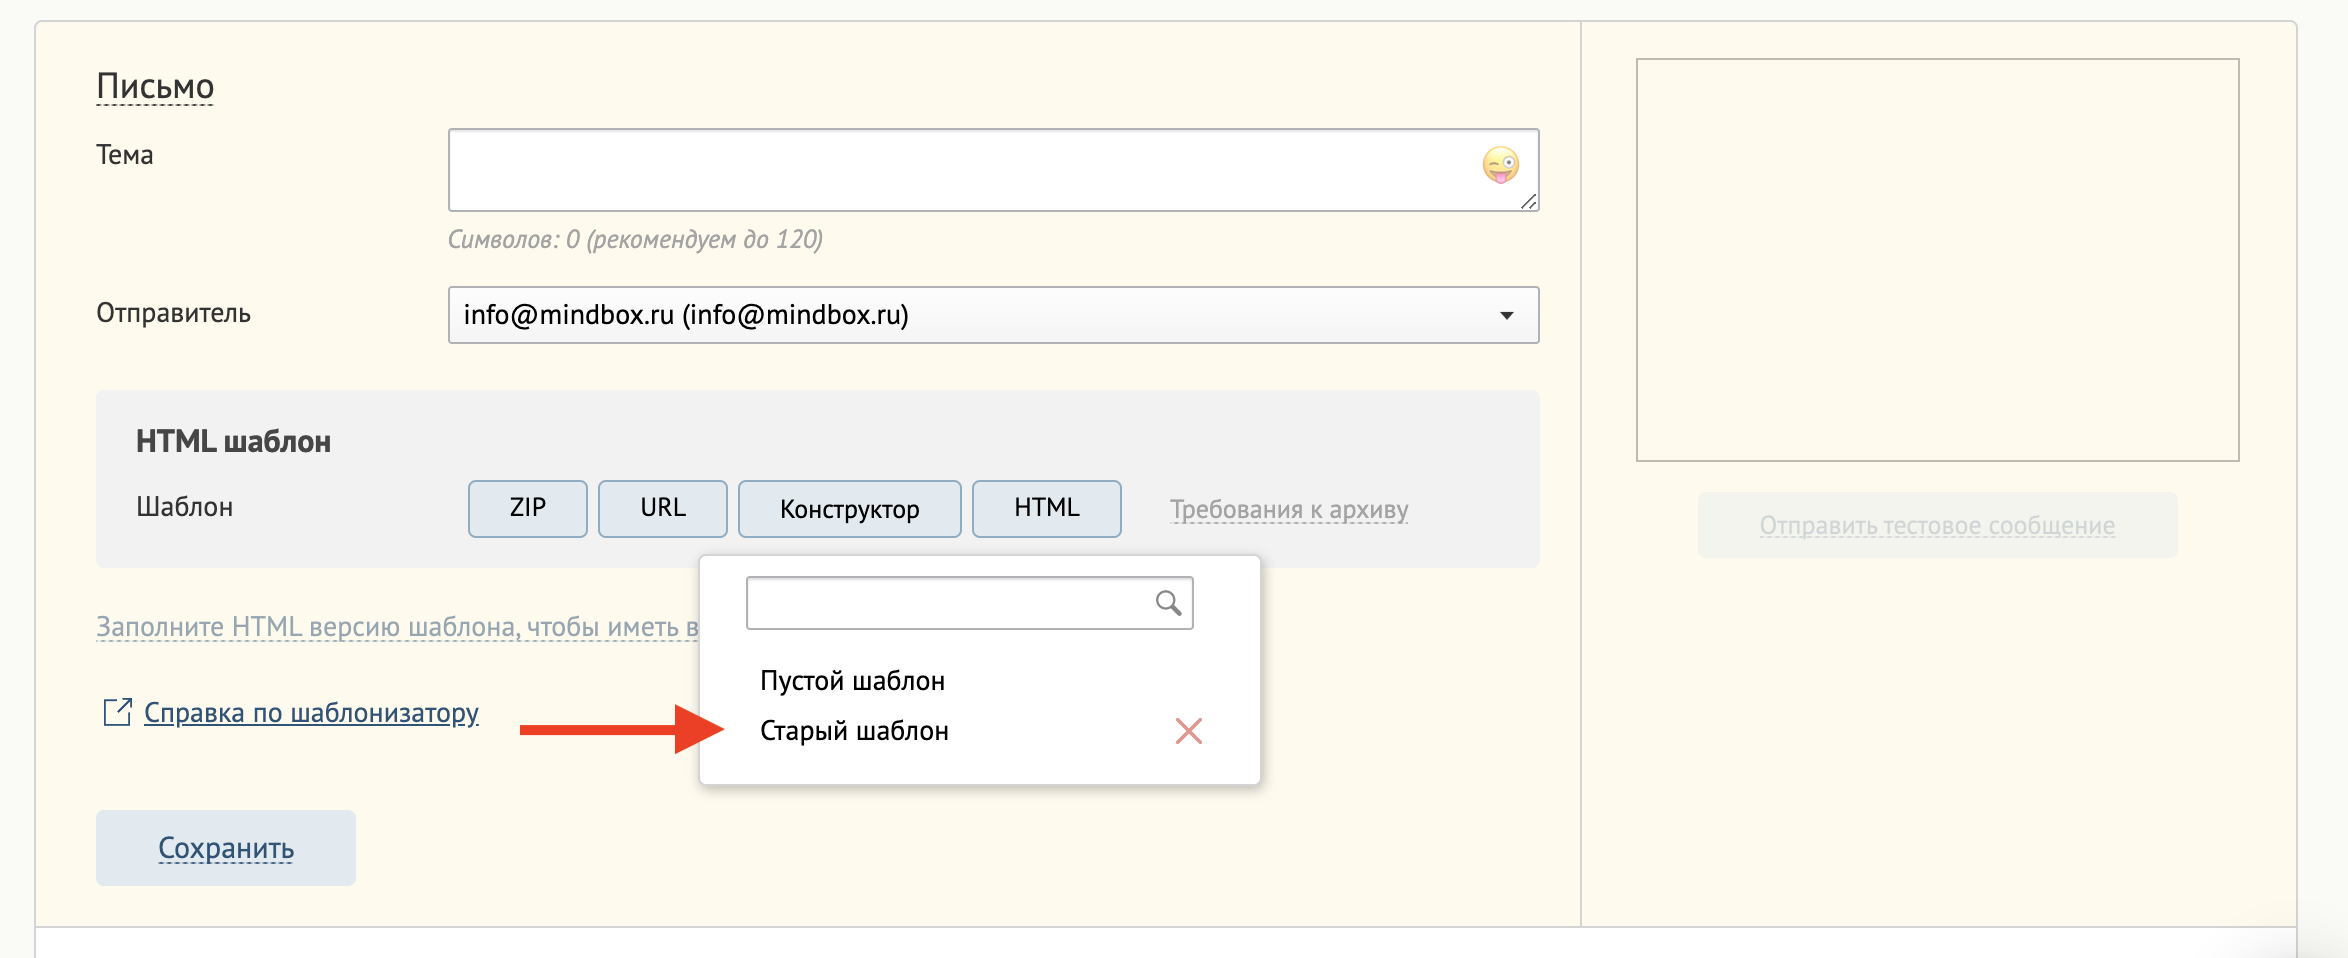2348x958 pixels.
Task: Click the 'HTML шаблон' heading text
Action: (233, 442)
